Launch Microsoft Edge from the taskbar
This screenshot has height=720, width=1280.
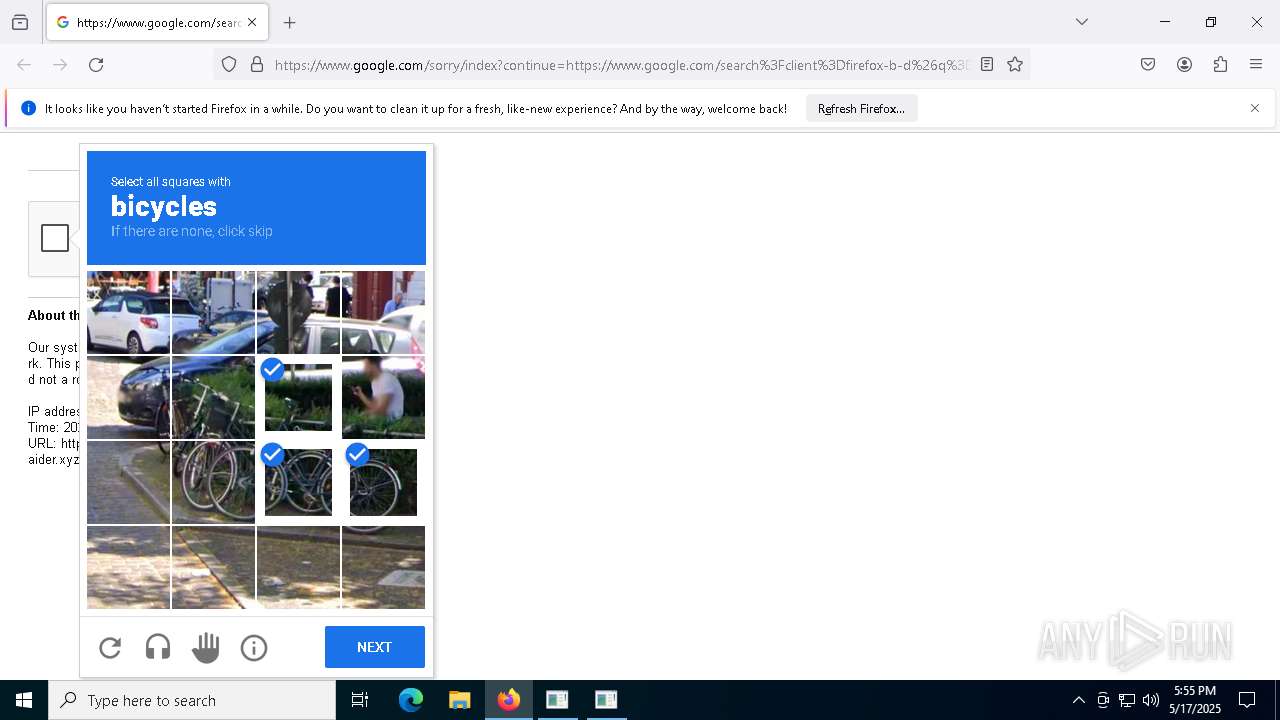click(411, 700)
